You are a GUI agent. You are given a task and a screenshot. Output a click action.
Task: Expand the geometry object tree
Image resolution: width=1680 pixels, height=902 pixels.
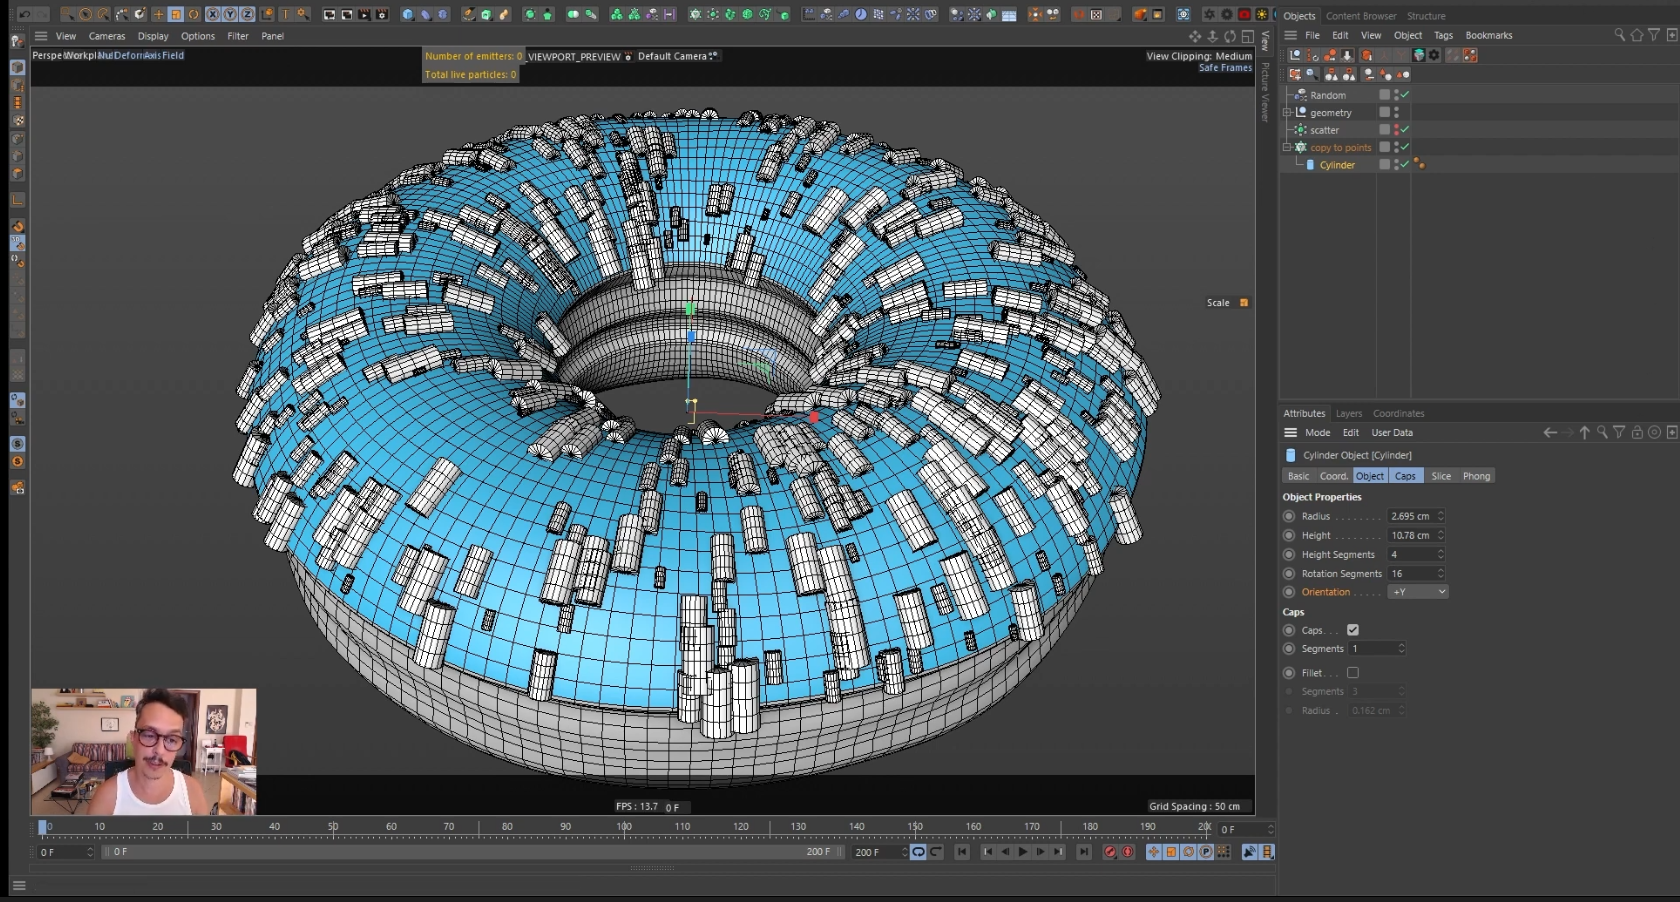coord(1288,113)
